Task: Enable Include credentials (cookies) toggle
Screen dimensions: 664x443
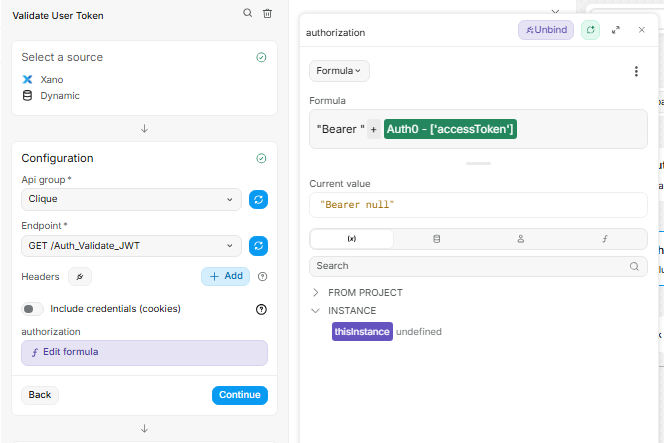Action: 33,309
